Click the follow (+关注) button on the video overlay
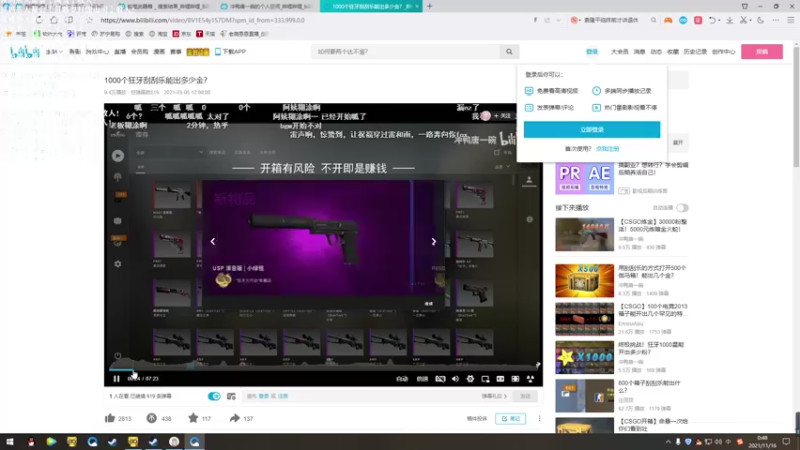This screenshot has height=450, width=800. (502, 116)
